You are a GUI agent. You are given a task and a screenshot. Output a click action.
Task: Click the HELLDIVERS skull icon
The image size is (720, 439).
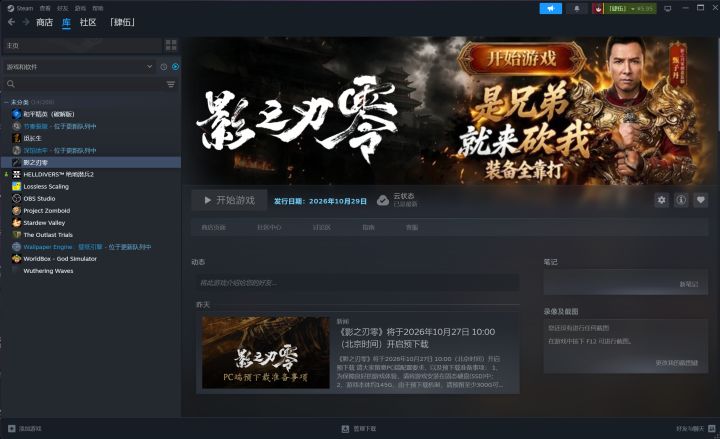point(17,174)
